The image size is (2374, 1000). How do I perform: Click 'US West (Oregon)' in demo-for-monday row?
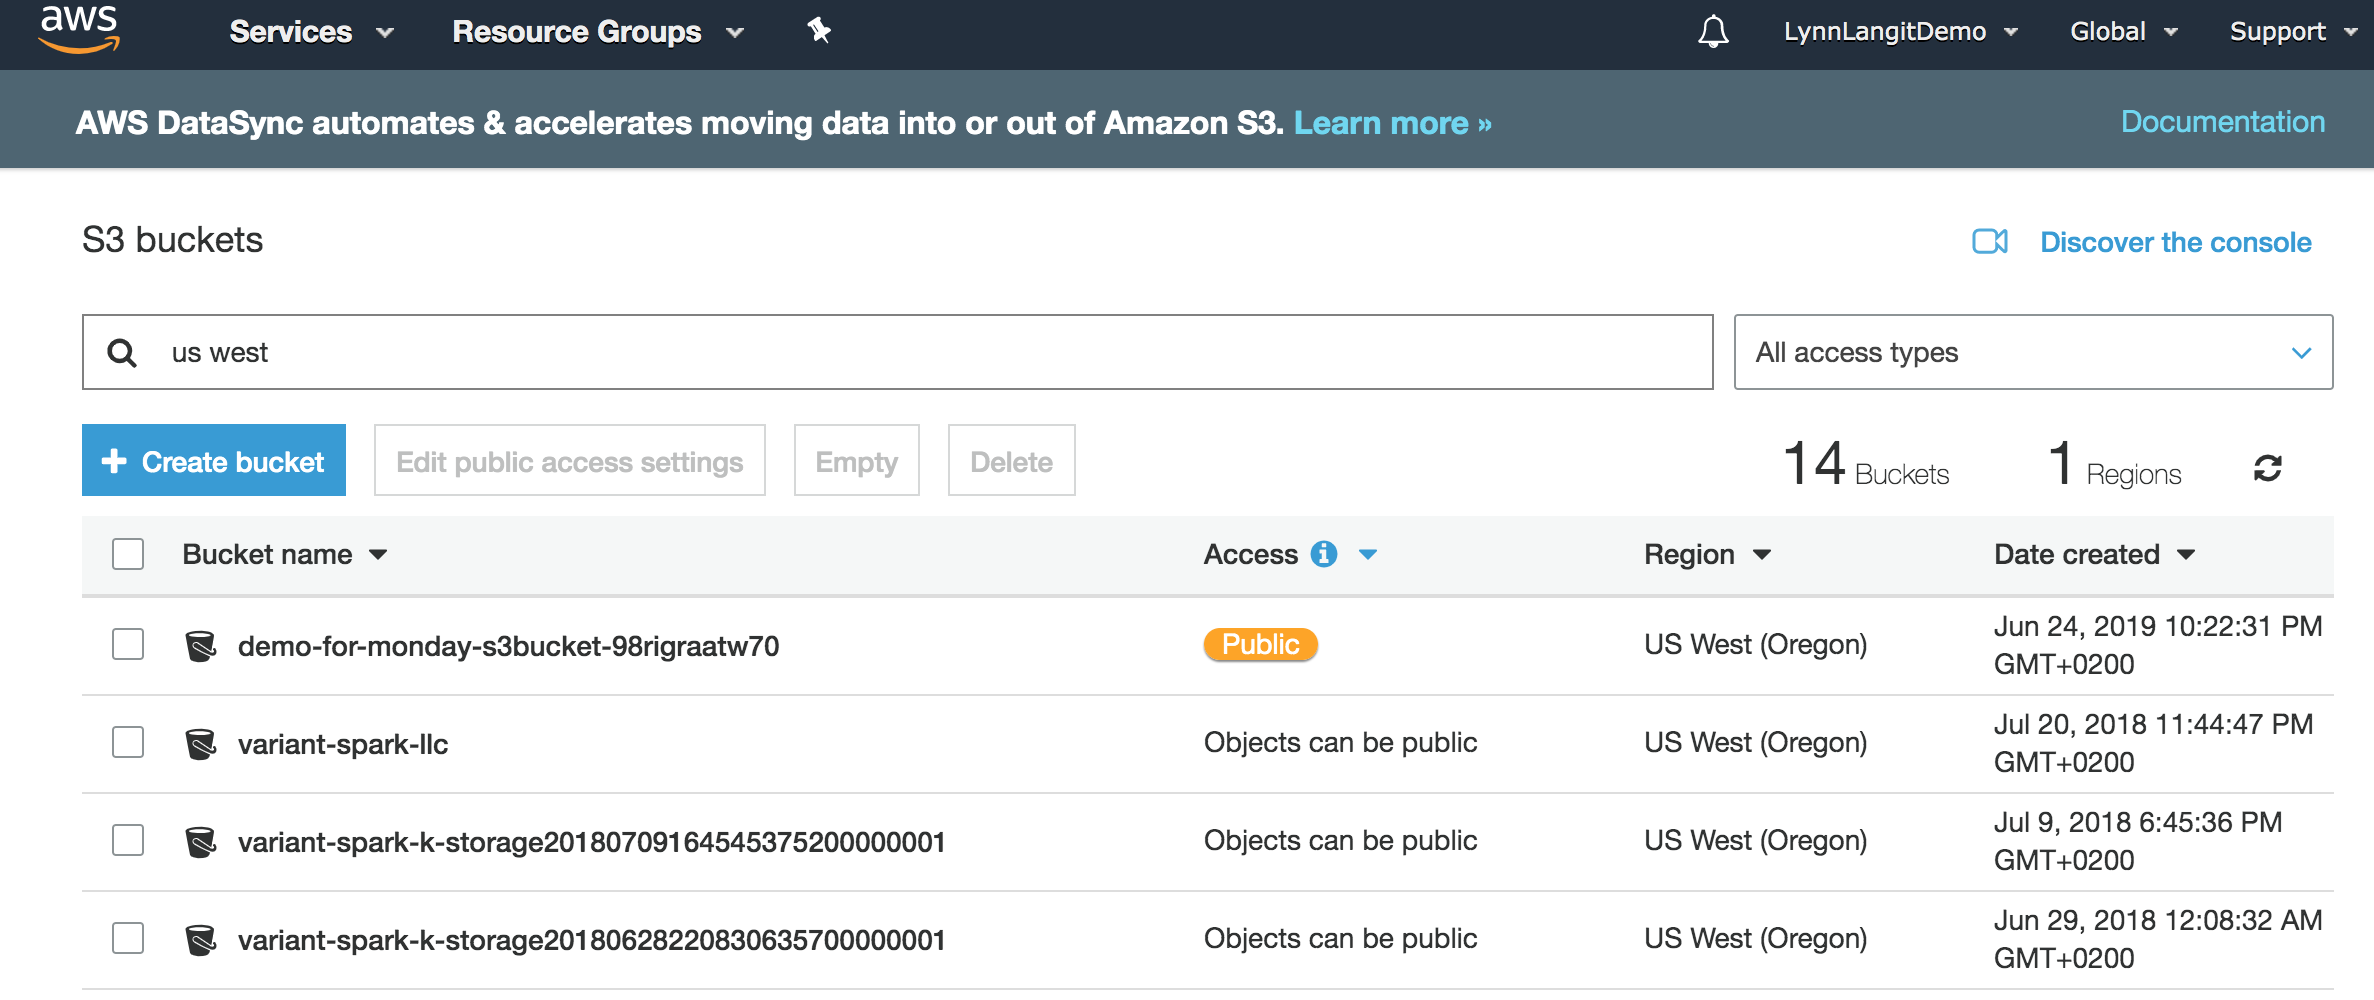point(1756,644)
